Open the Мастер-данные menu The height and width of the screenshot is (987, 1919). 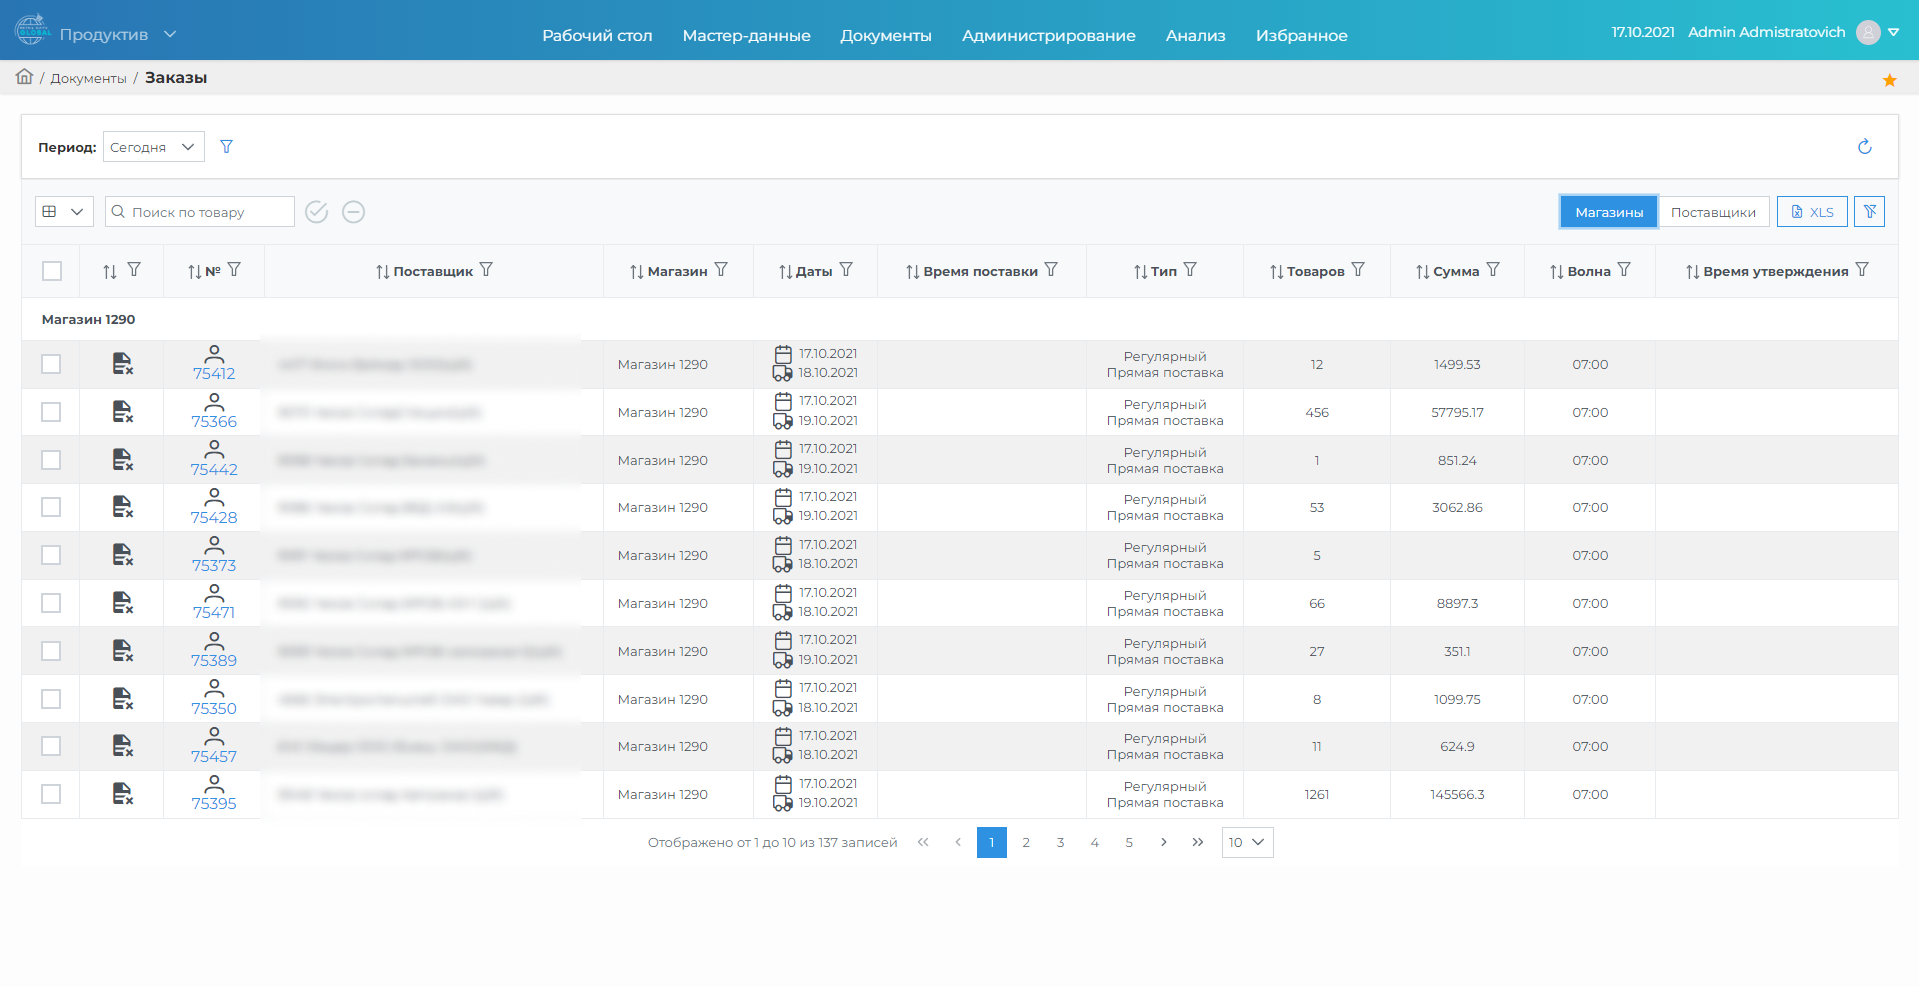pyautogui.click(x=746, y=35)
